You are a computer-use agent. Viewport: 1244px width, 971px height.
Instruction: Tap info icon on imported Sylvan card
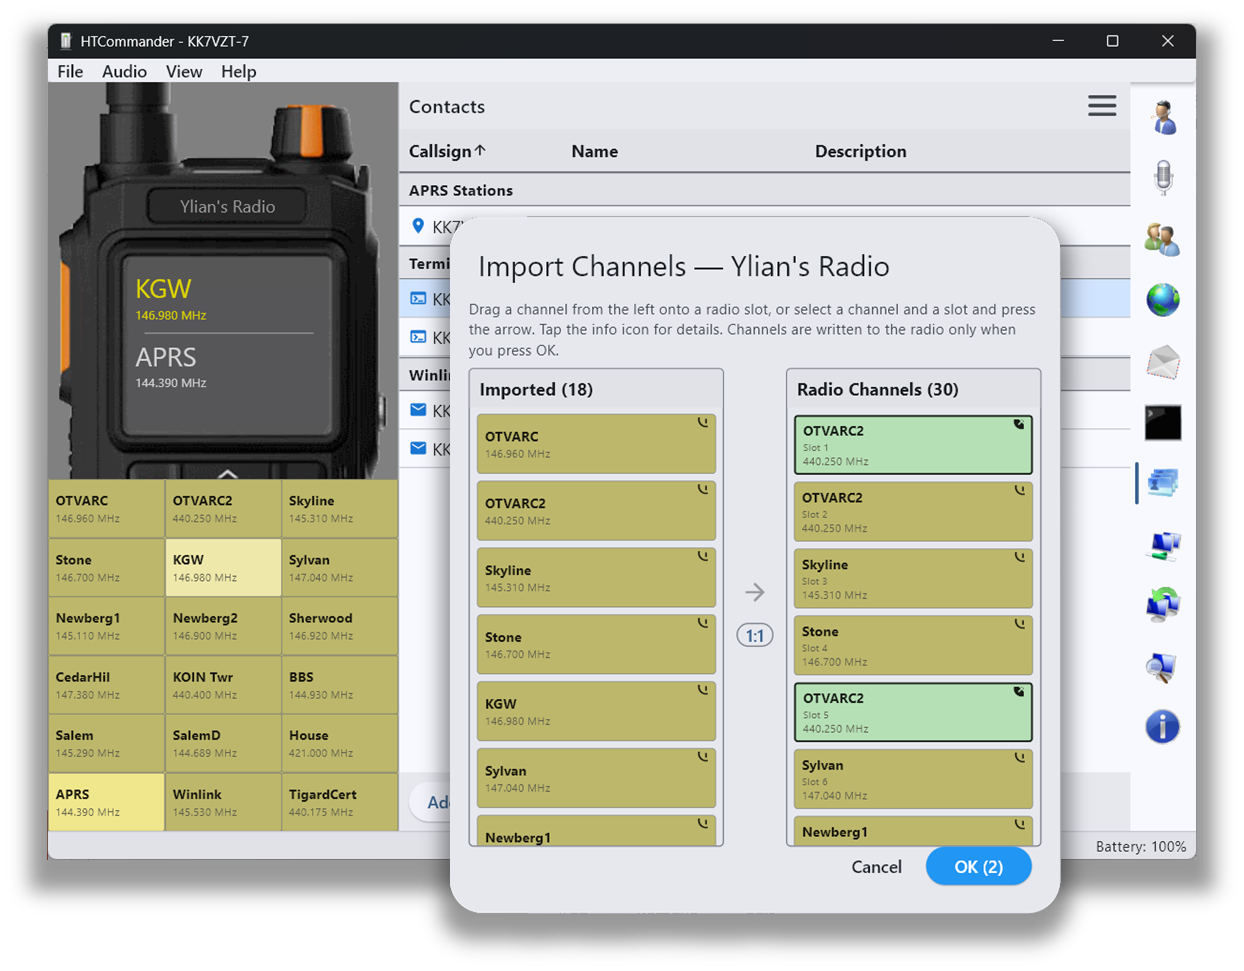click(x=703, y=759)
